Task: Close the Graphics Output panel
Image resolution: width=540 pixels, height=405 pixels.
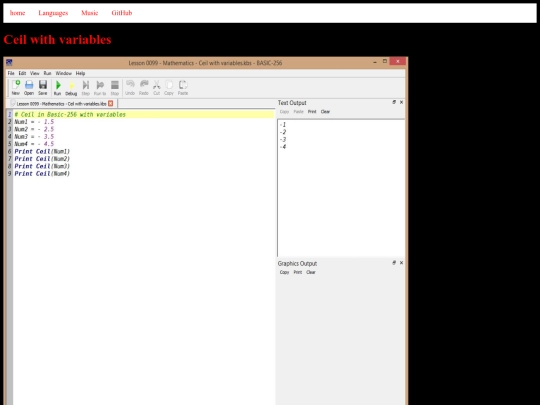Action: point(401,263)
